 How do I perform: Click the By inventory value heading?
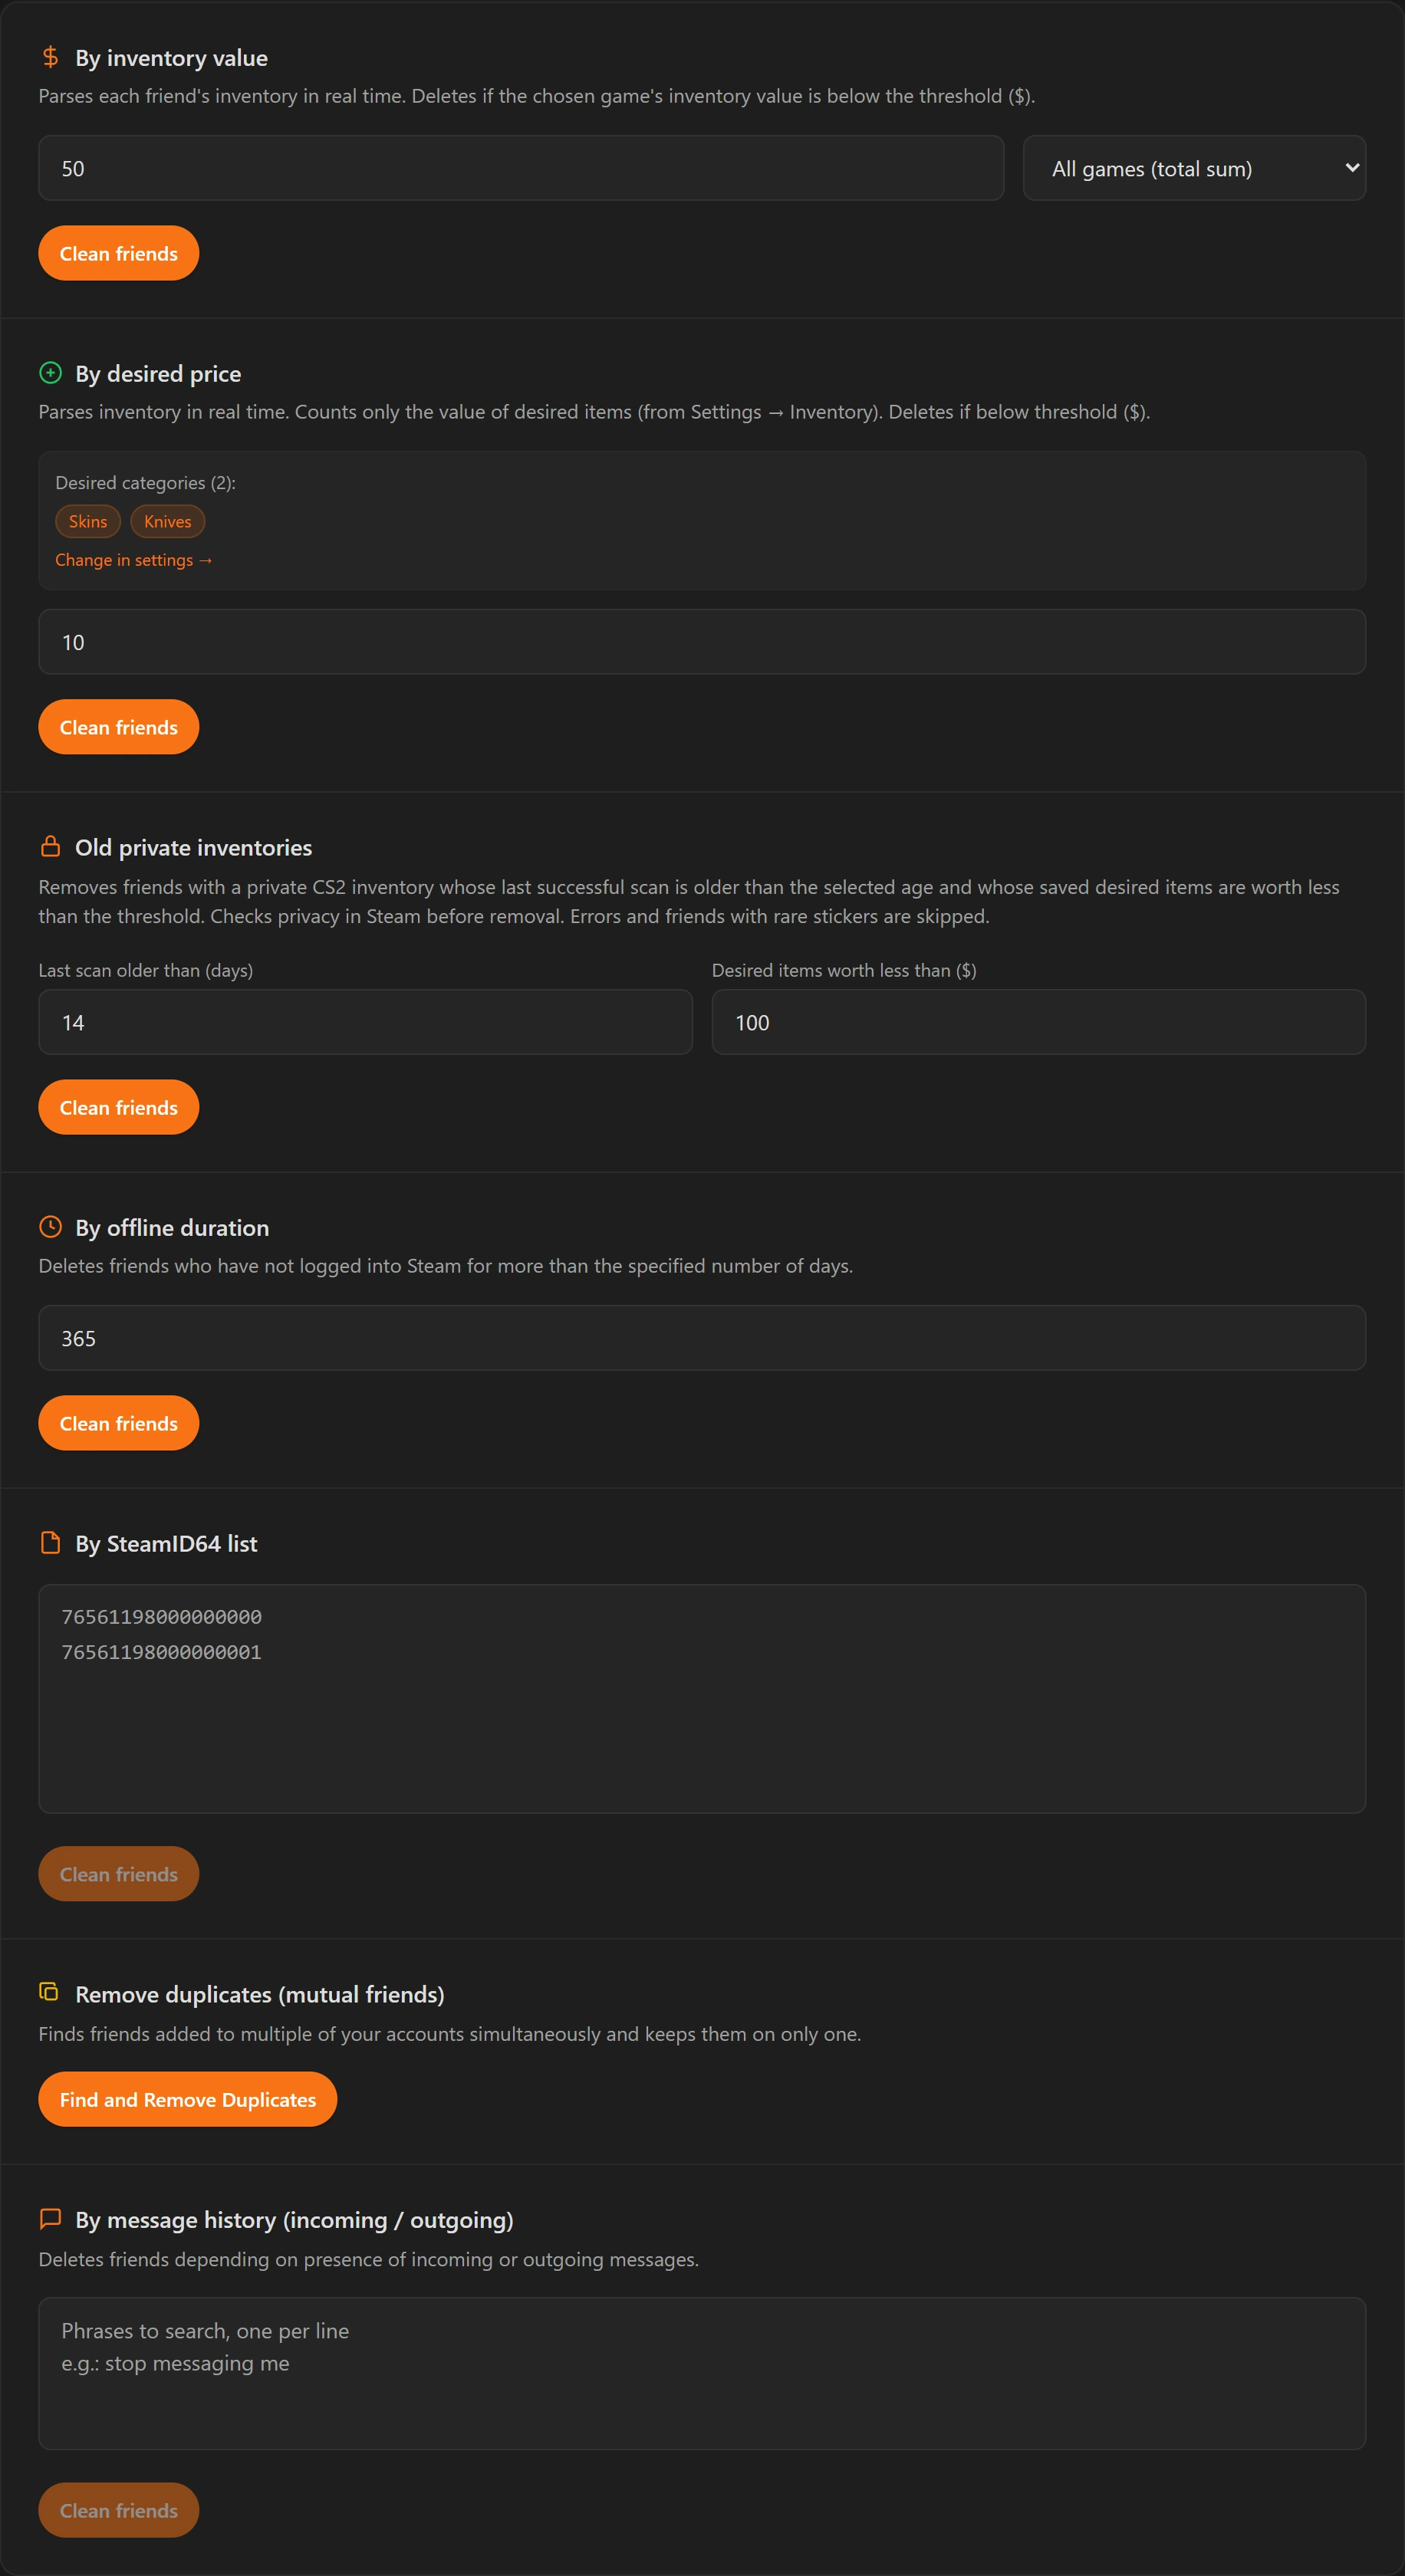[x=171, y=58]
